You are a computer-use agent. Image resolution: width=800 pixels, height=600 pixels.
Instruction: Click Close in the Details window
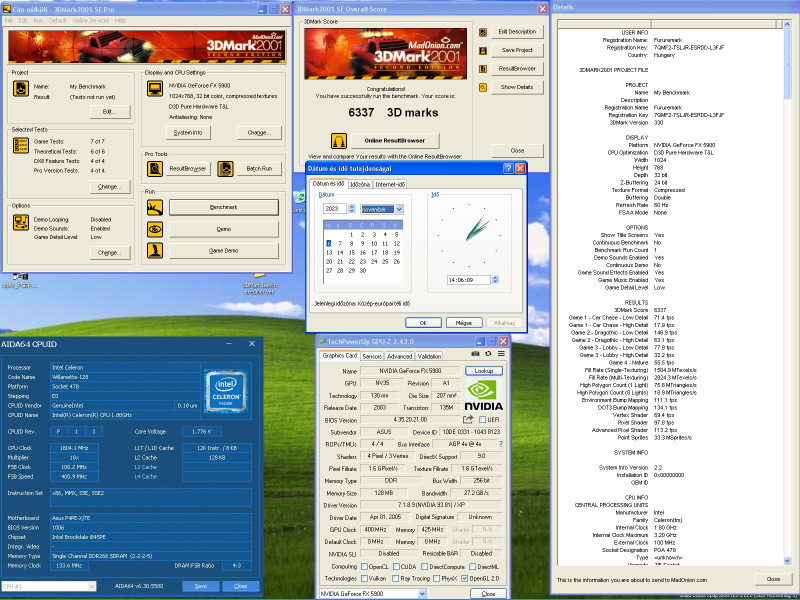pos(773,579)
